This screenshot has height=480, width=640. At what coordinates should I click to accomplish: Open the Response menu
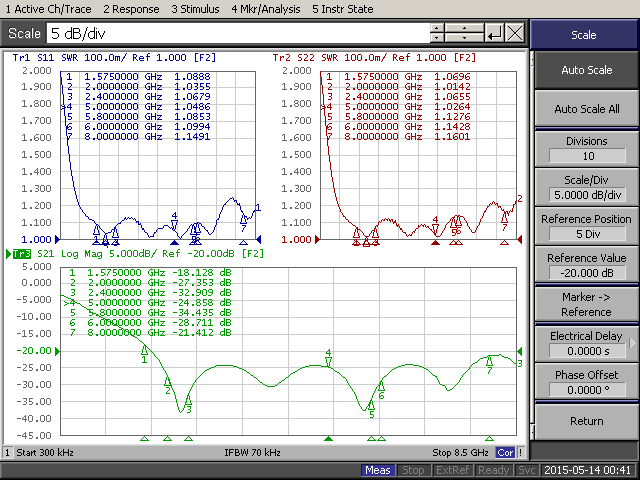pyautogui.click(x=131, y=9)
